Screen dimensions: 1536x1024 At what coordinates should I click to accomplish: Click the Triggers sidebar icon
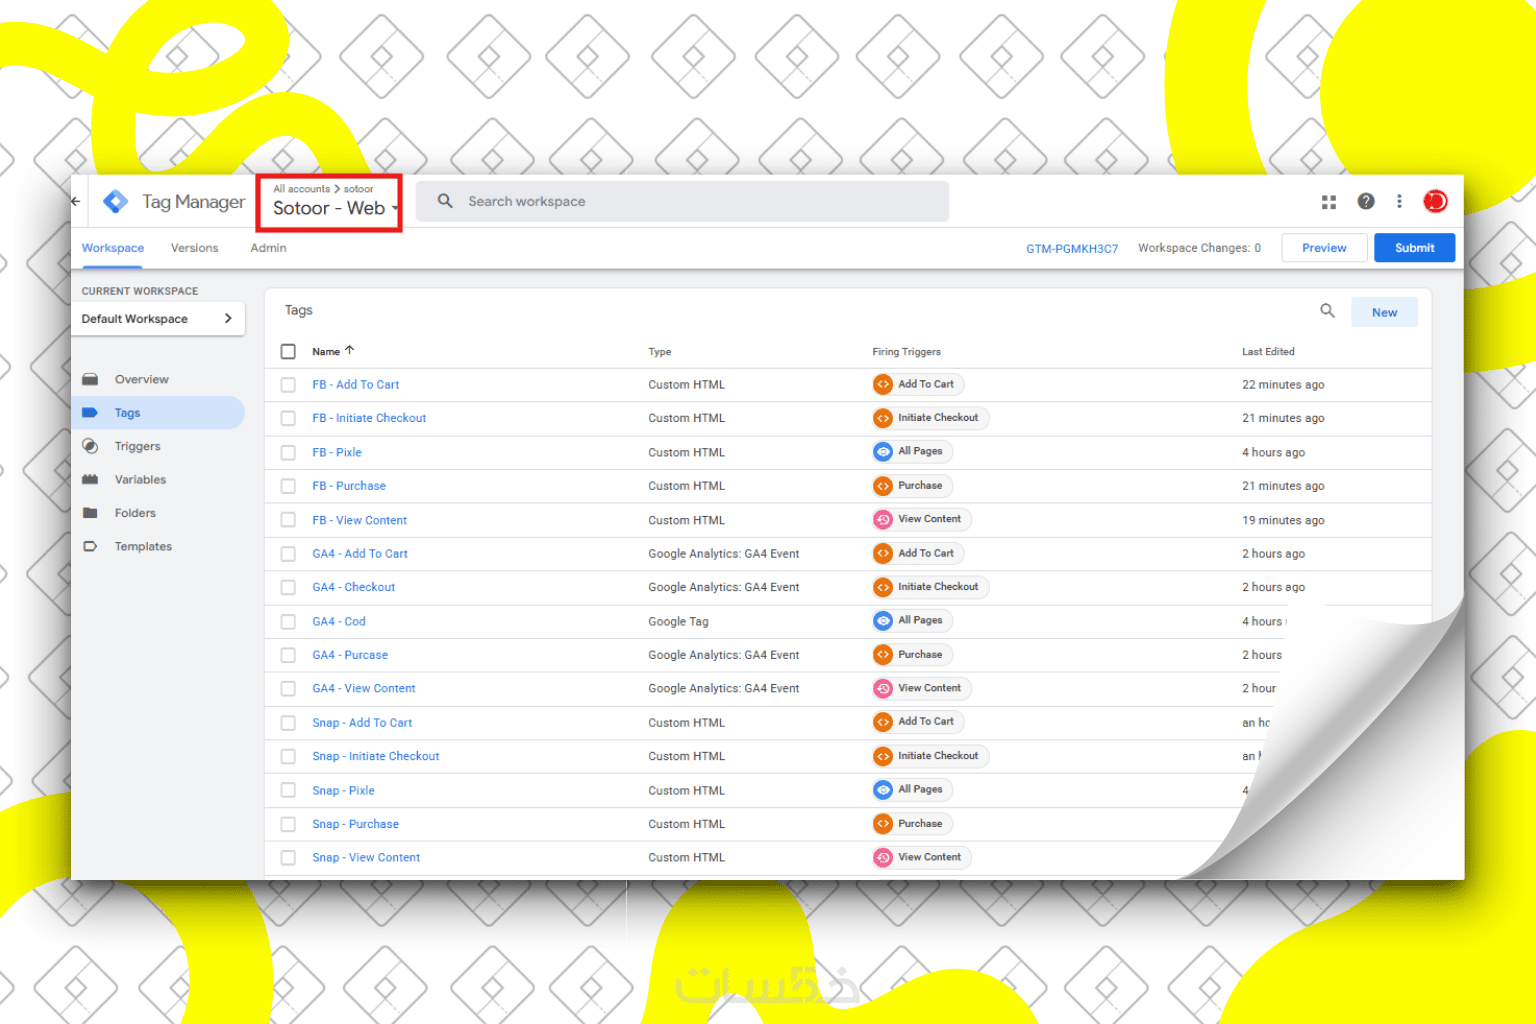point(90,446)
